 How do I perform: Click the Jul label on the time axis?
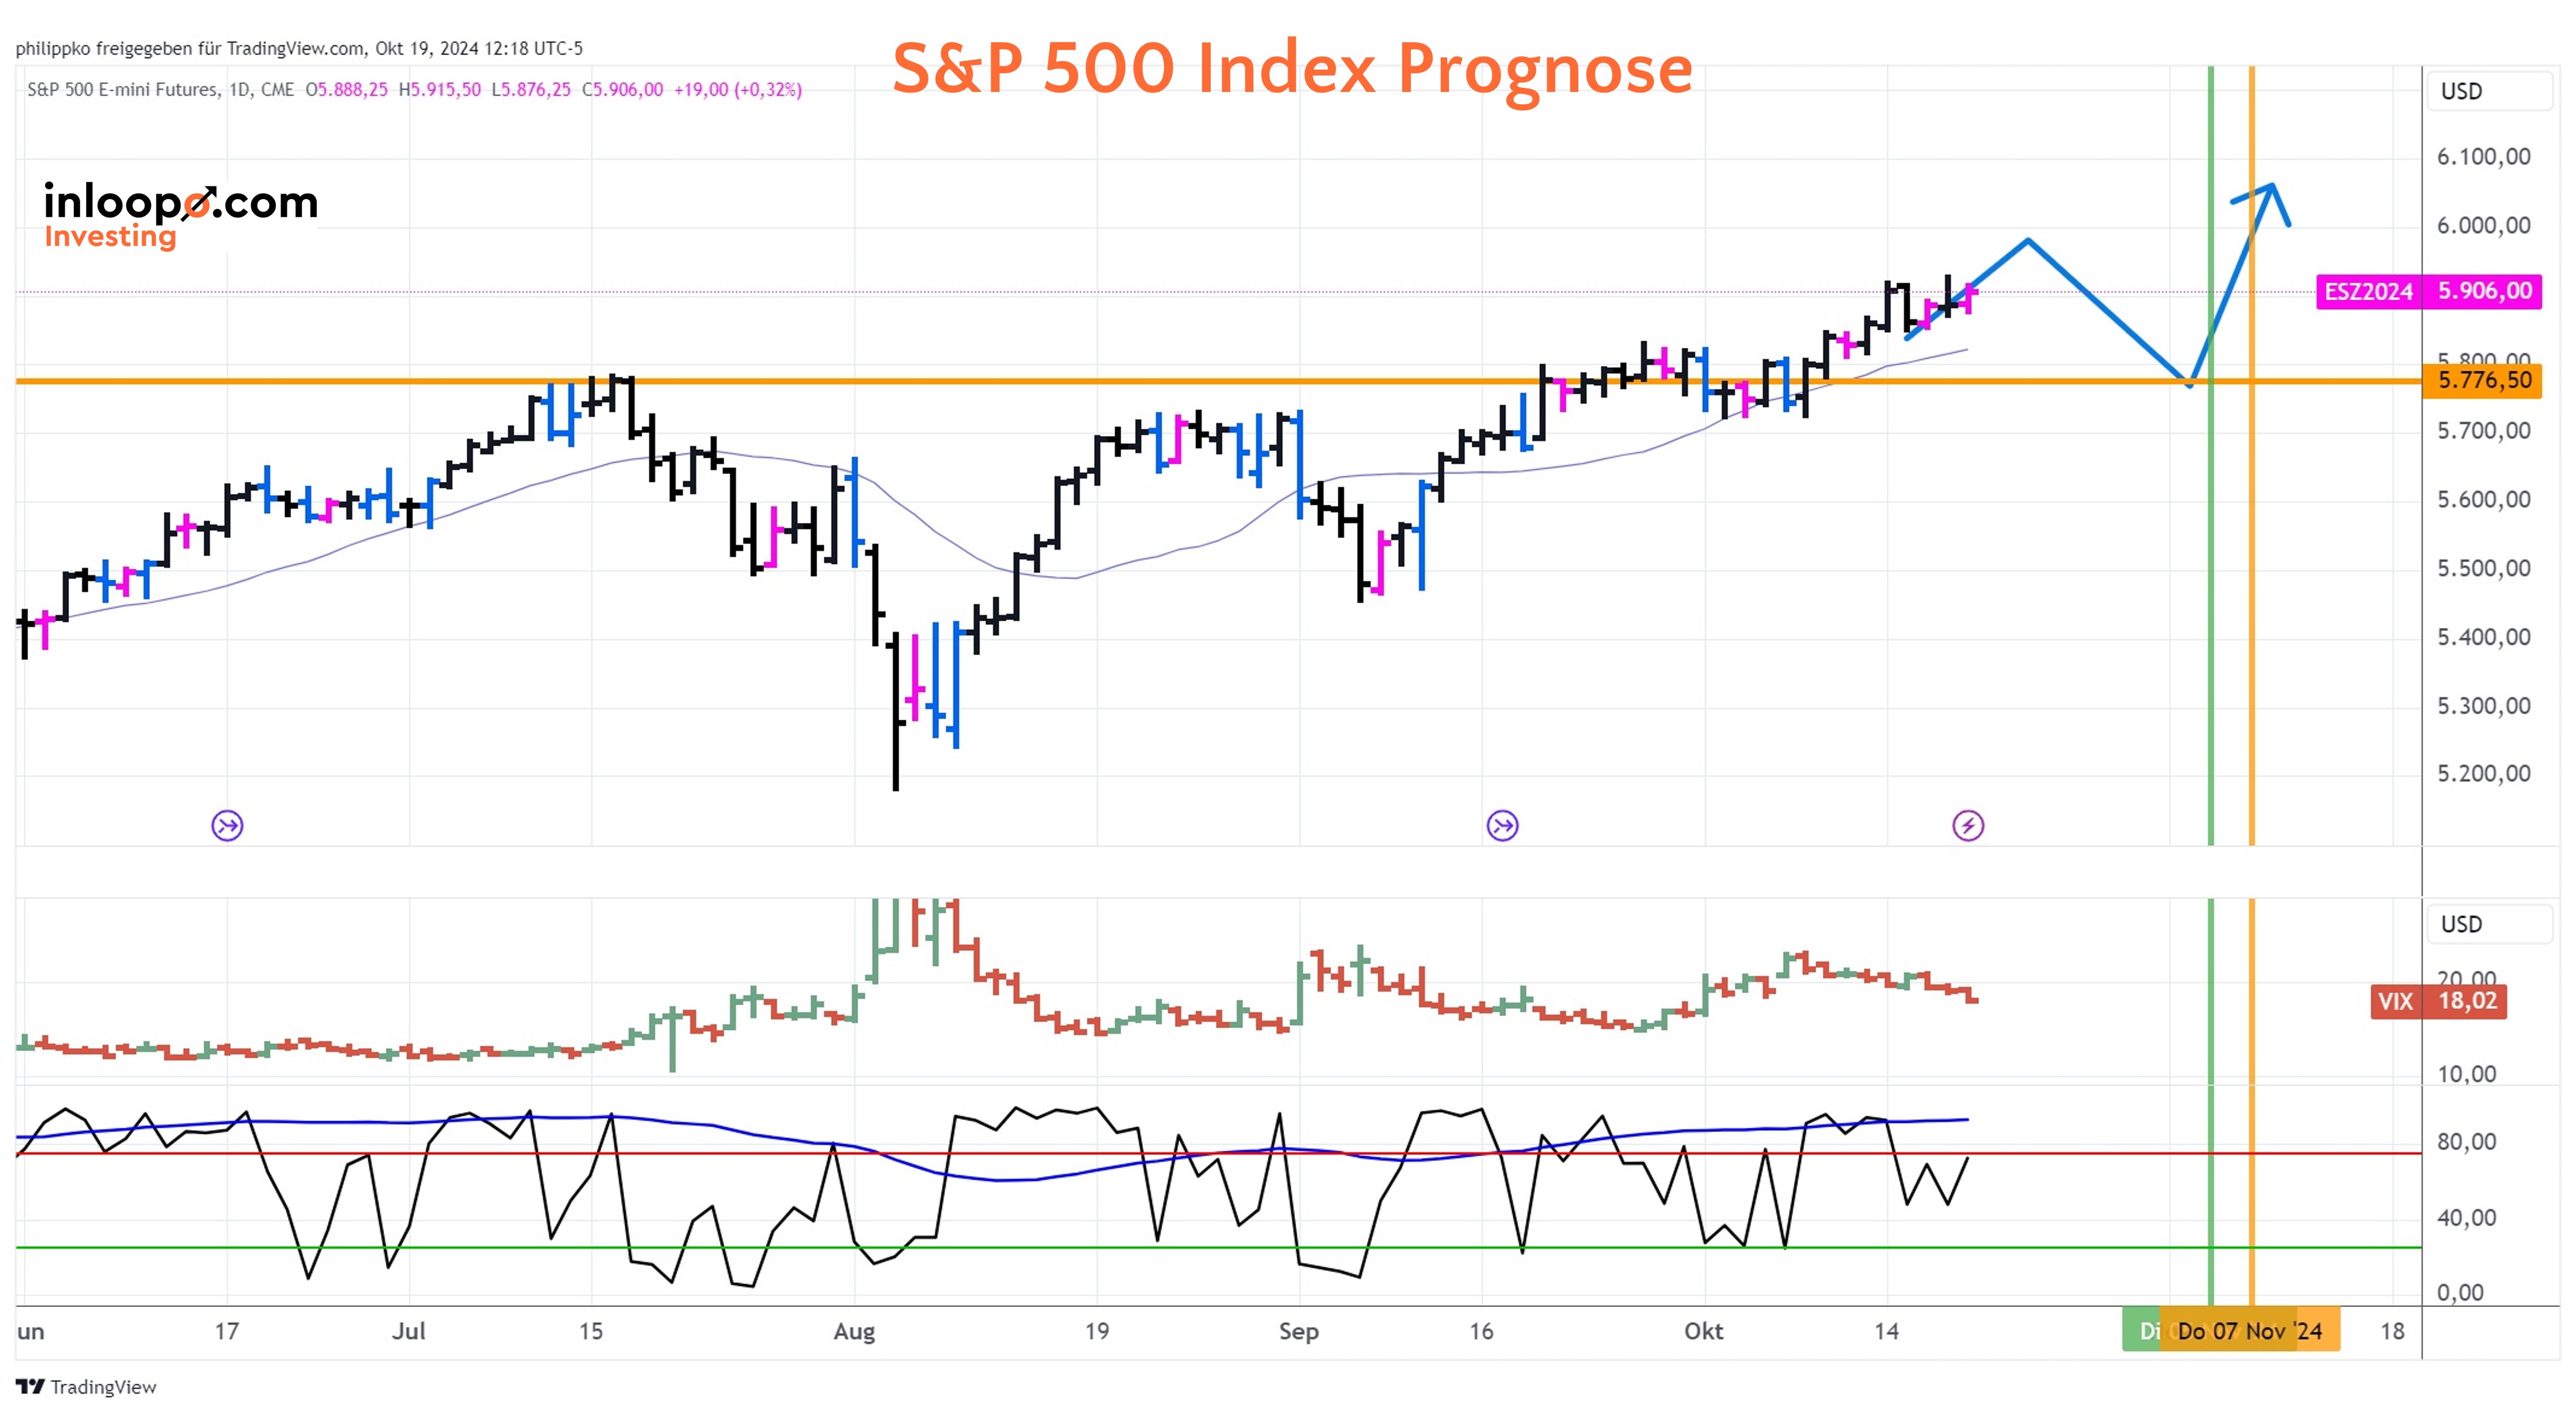click(x=408, y=1331)
